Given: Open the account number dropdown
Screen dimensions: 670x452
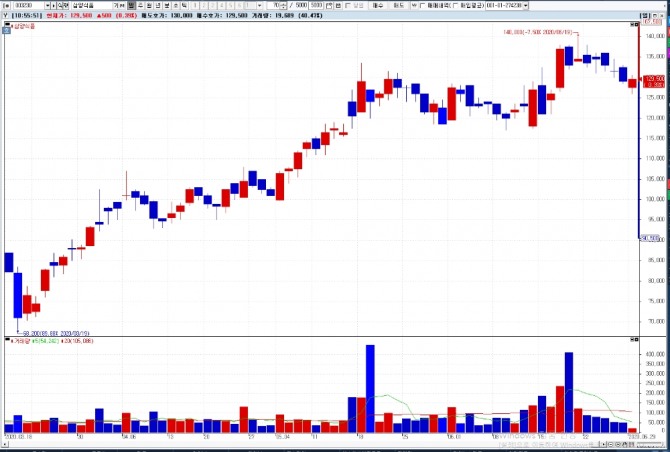Looking at the screenshot, I should pos(525,6).
